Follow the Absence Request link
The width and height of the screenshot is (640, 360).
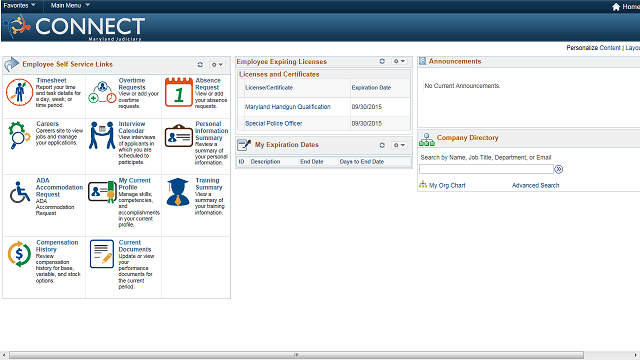tap(208, 84)
